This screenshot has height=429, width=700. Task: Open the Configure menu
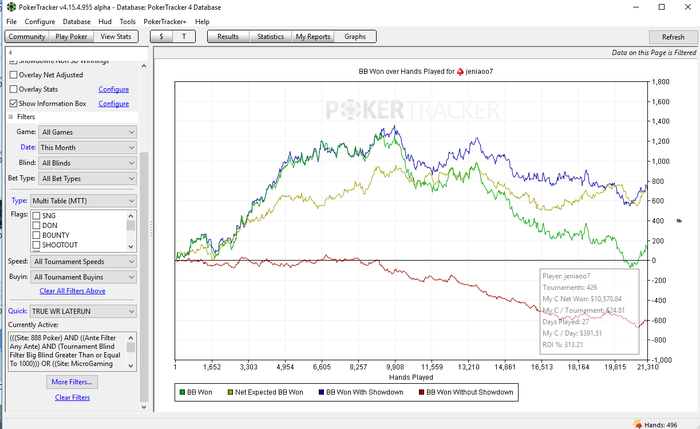[x=40, y=21]
